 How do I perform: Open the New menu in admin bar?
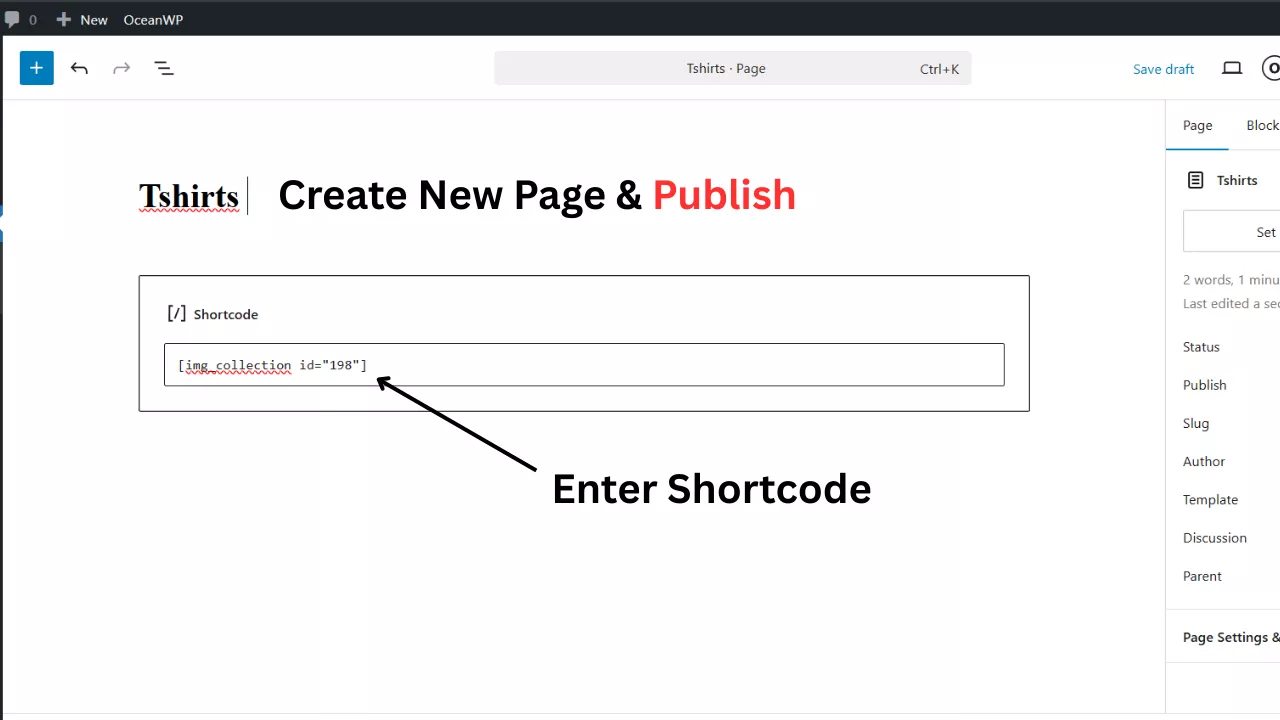pyautogui.click(x=82, y=19)
